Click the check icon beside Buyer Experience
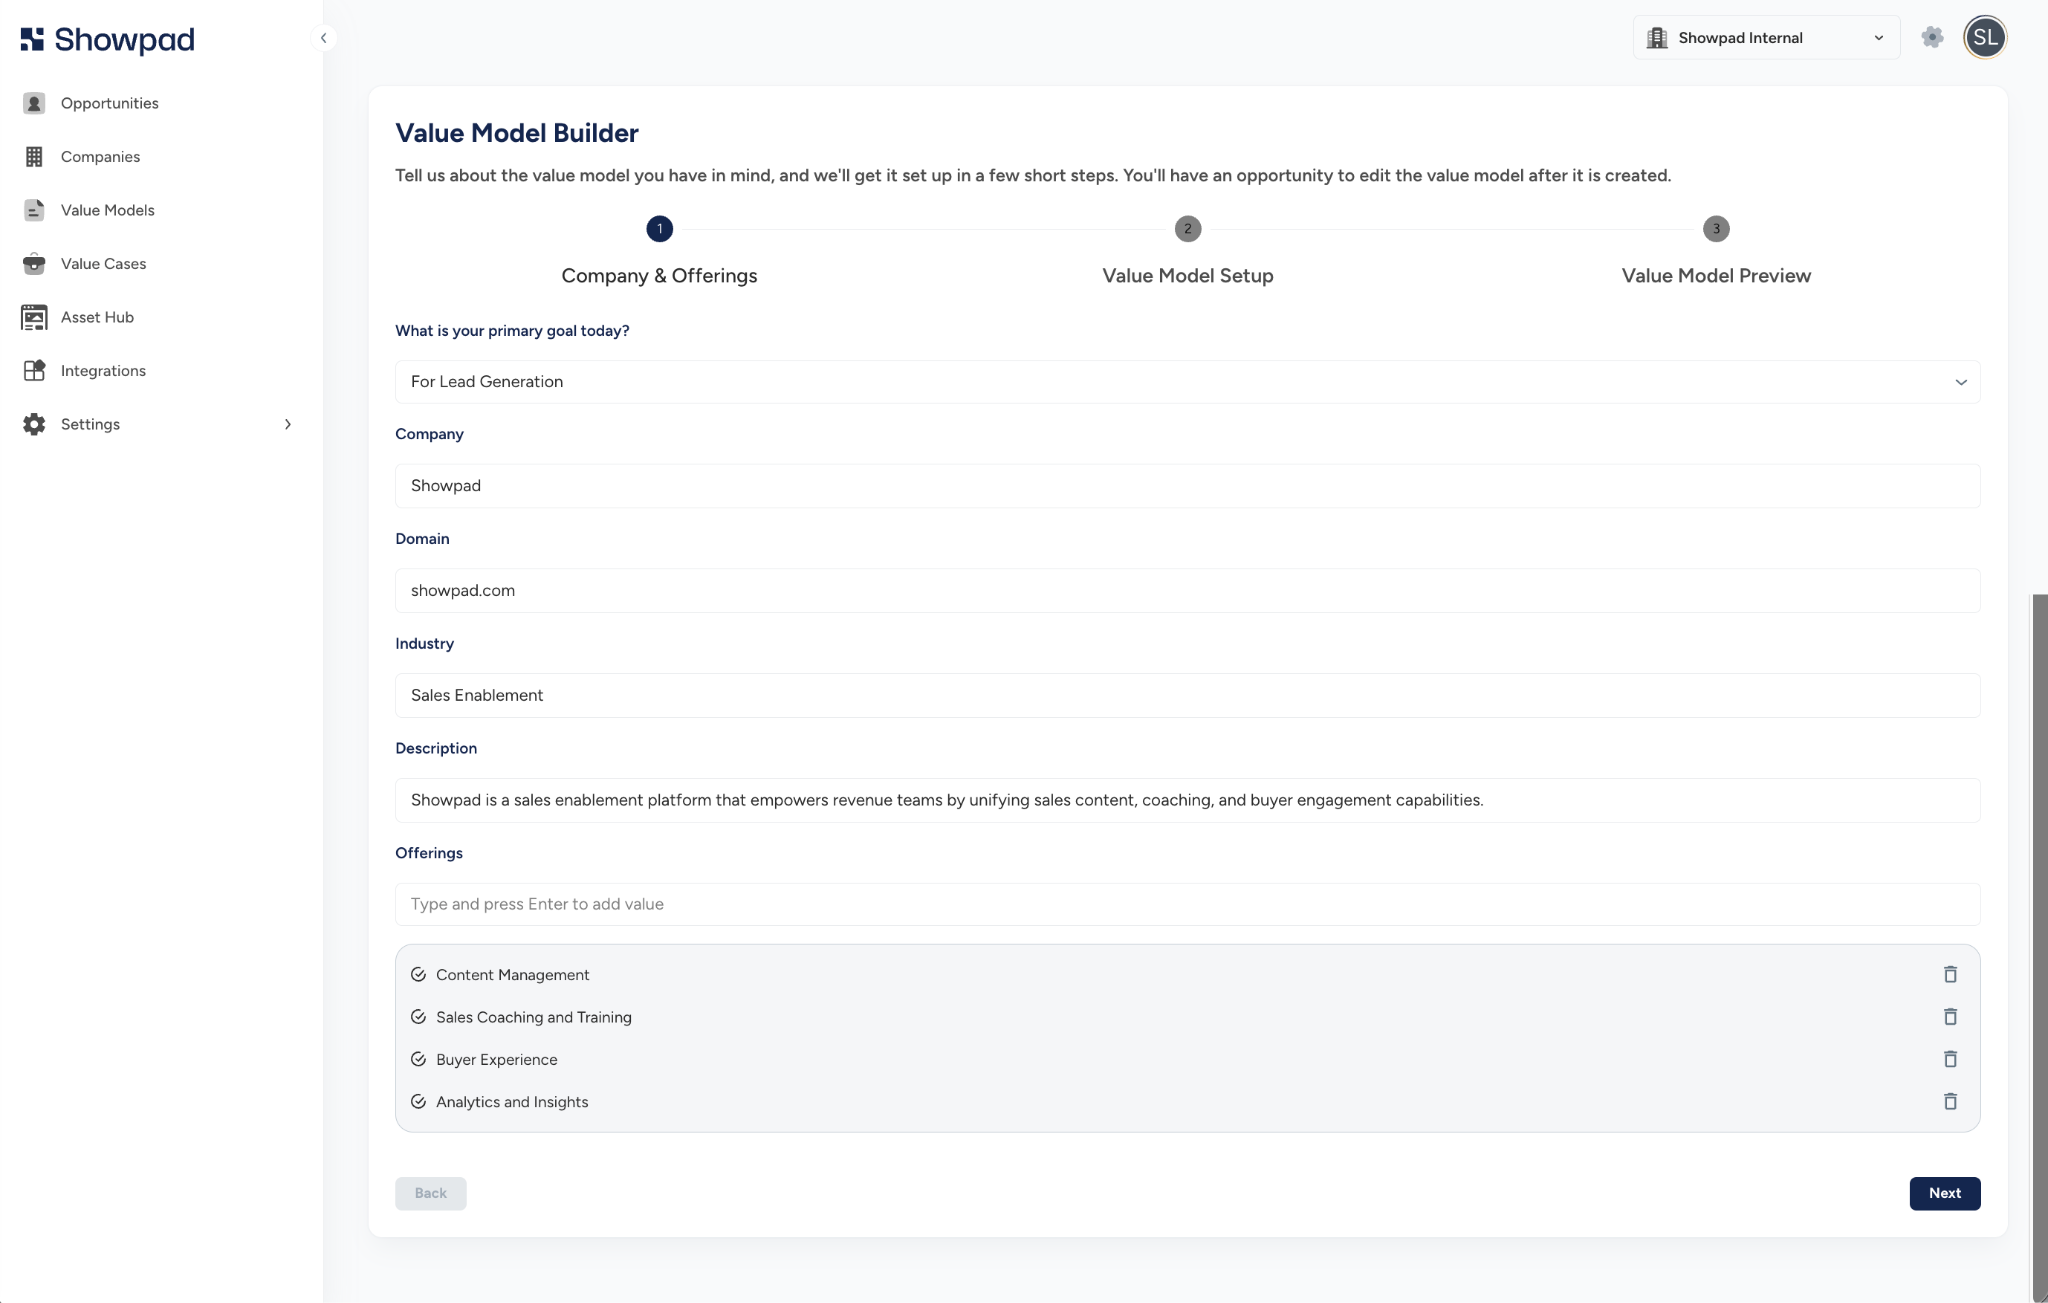The height and width of the screenshot is (1303, 2048). coord(418,1059)
